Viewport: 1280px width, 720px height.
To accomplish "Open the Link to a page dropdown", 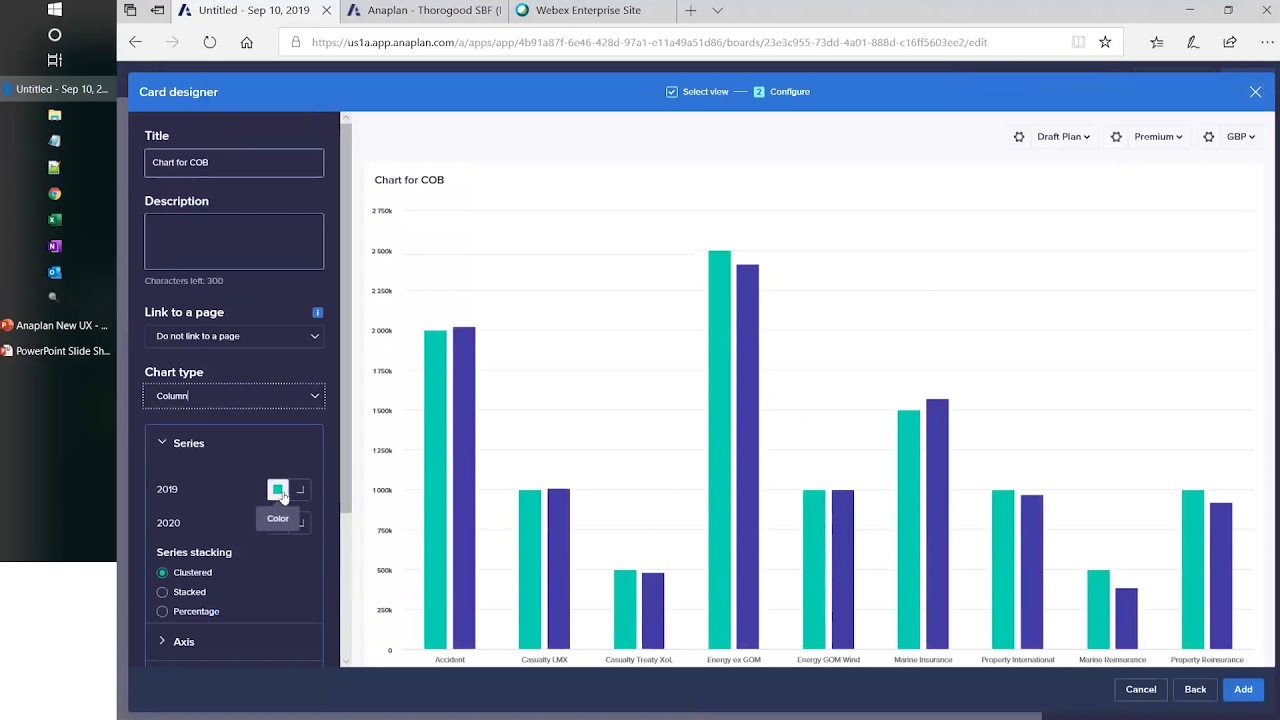I will pos(234,336).
